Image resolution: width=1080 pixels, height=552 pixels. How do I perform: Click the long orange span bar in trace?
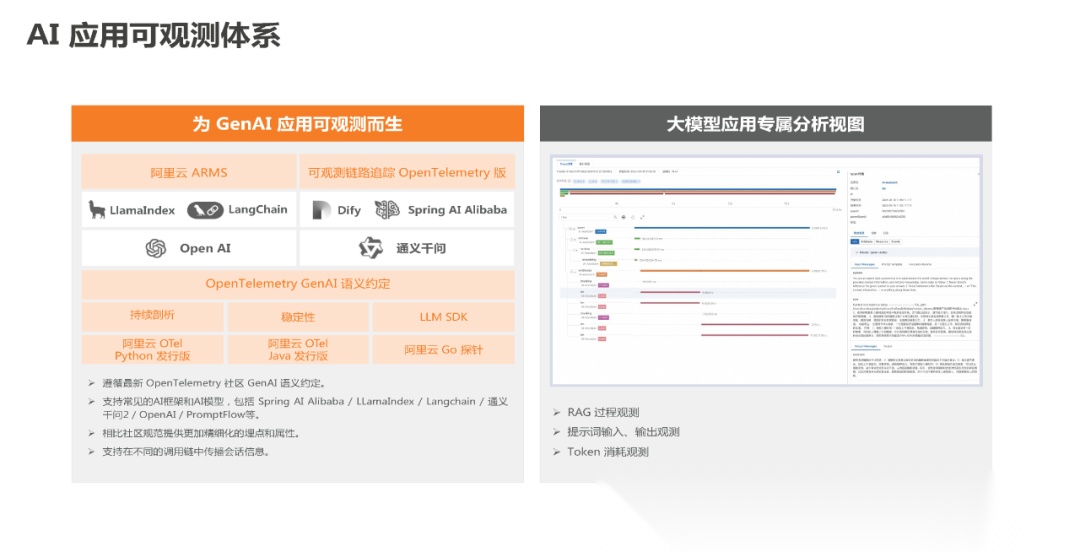pos(725,271)
